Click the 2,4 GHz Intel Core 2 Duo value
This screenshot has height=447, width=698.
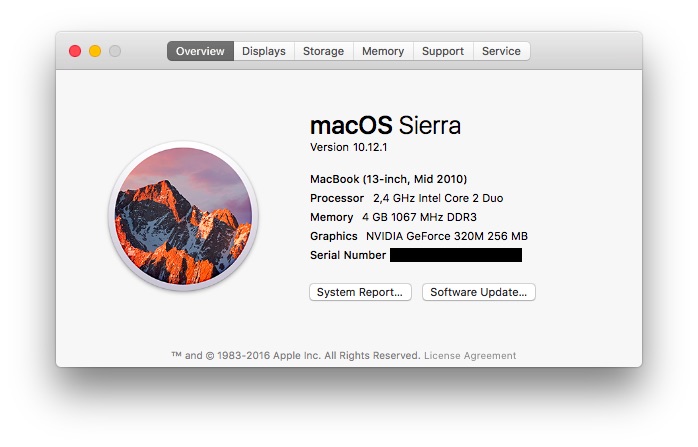(x=438, y=198)
